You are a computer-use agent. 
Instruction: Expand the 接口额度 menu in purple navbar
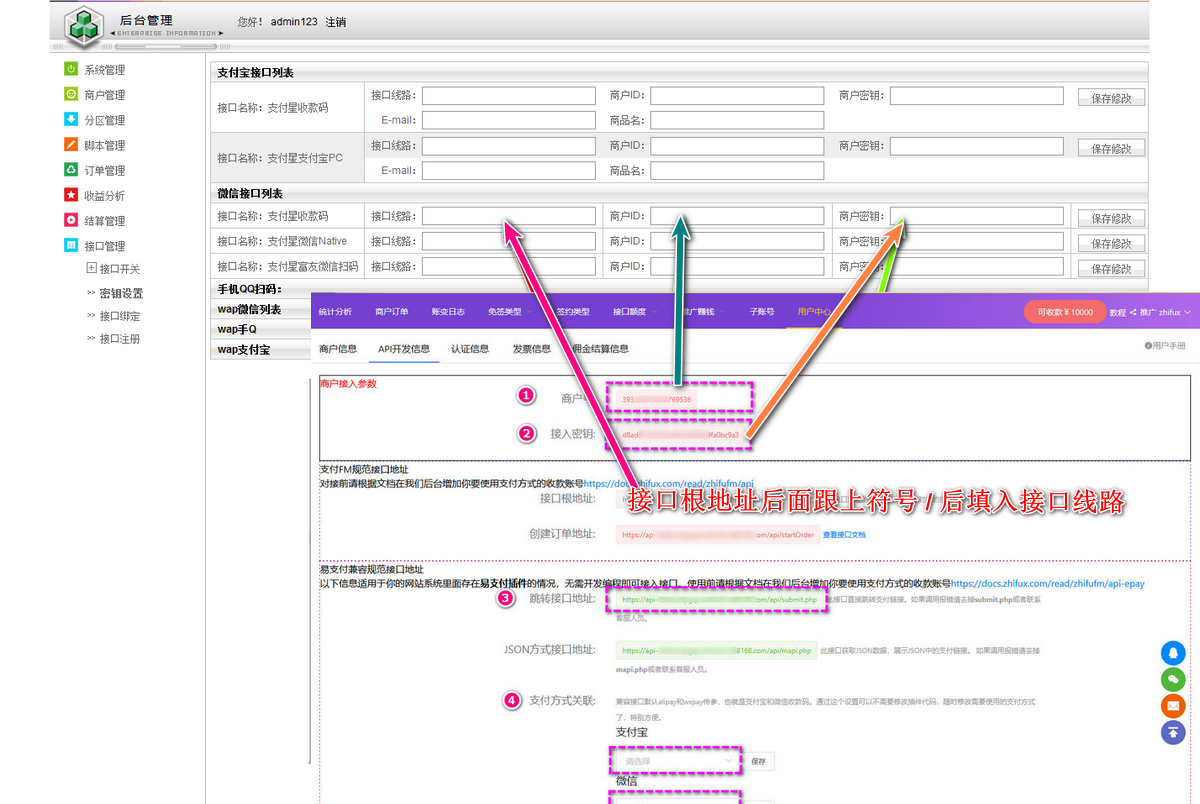pos(633,312)
